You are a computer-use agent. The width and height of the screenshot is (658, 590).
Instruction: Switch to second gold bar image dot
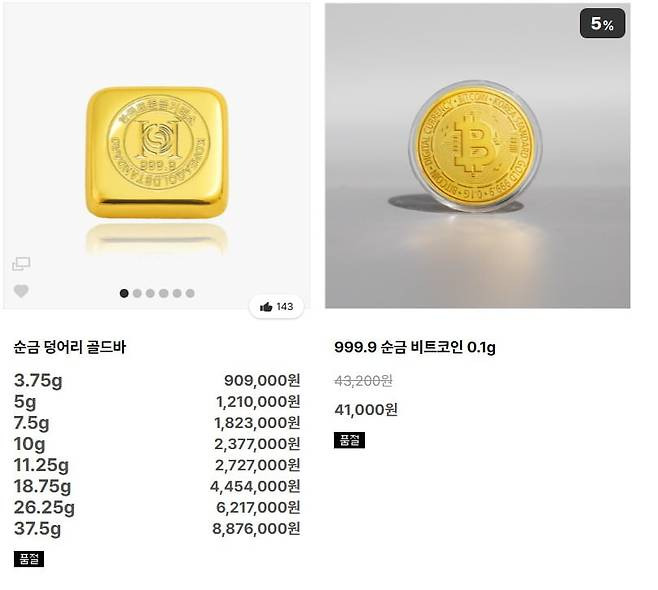[137, 293]
